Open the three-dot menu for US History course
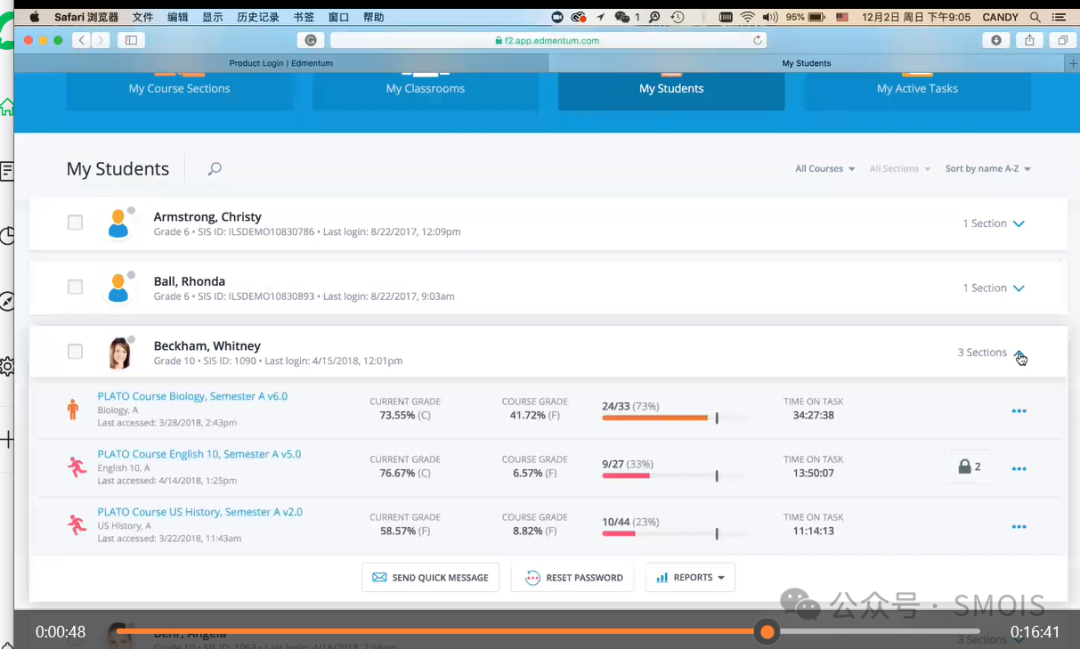The image size is (1080, 649). [x=1018, y=527]
